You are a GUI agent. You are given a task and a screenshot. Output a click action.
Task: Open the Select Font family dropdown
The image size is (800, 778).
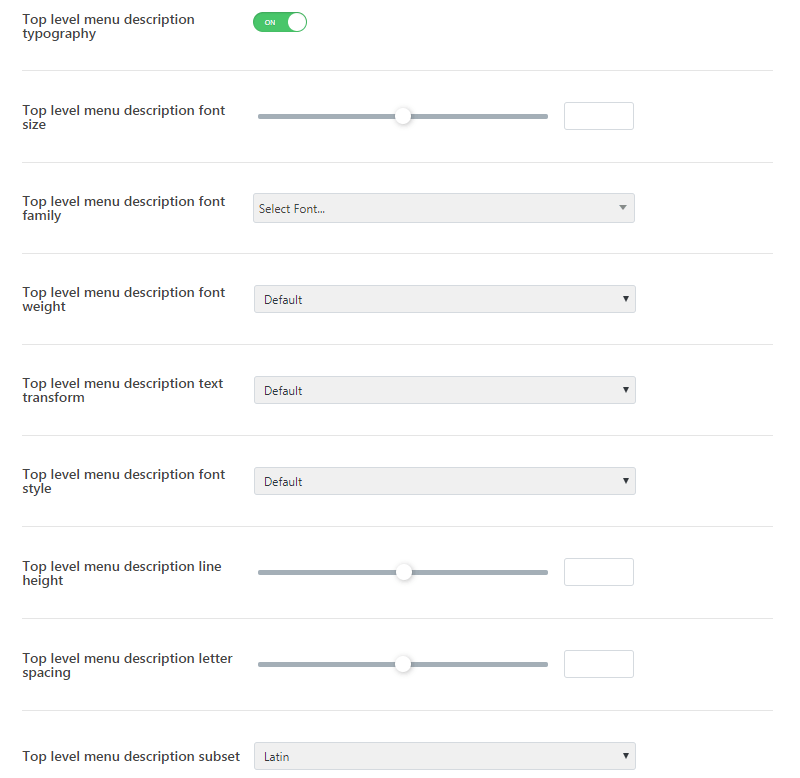[444, 208]
